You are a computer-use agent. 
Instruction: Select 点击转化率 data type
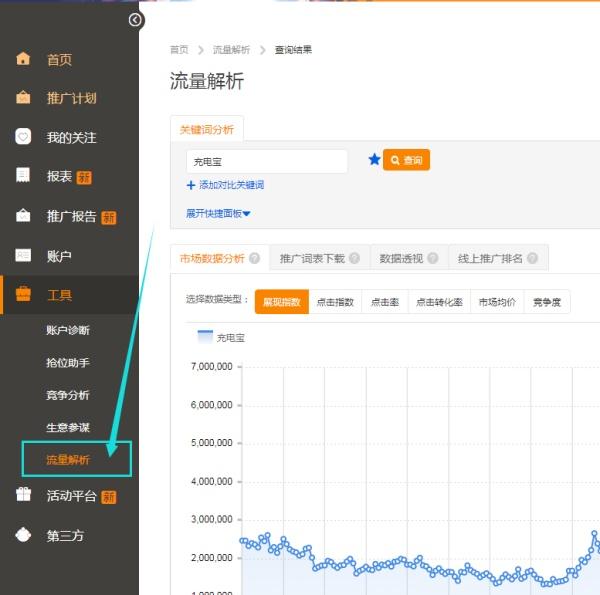(x=439, y=302)
